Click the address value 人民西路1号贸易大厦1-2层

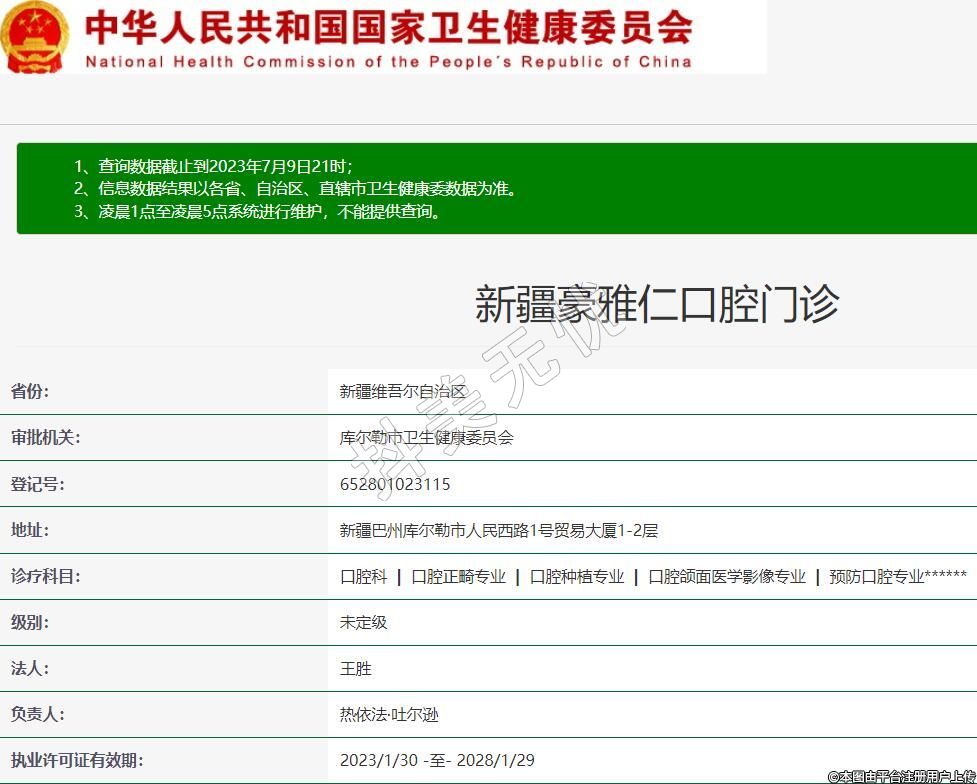(499, 530)
